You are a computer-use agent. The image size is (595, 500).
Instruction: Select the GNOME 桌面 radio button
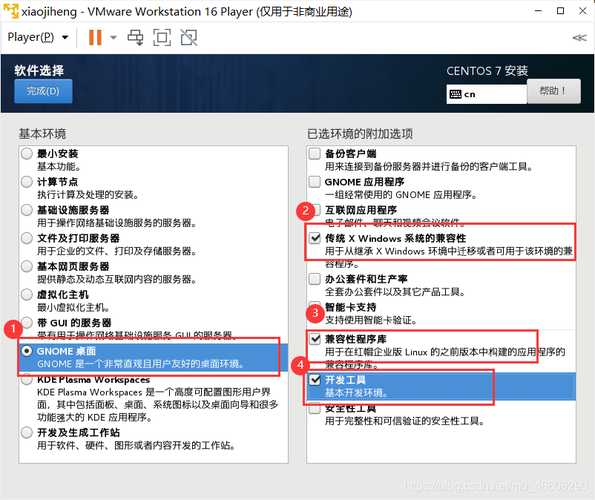tap(27, 351)
